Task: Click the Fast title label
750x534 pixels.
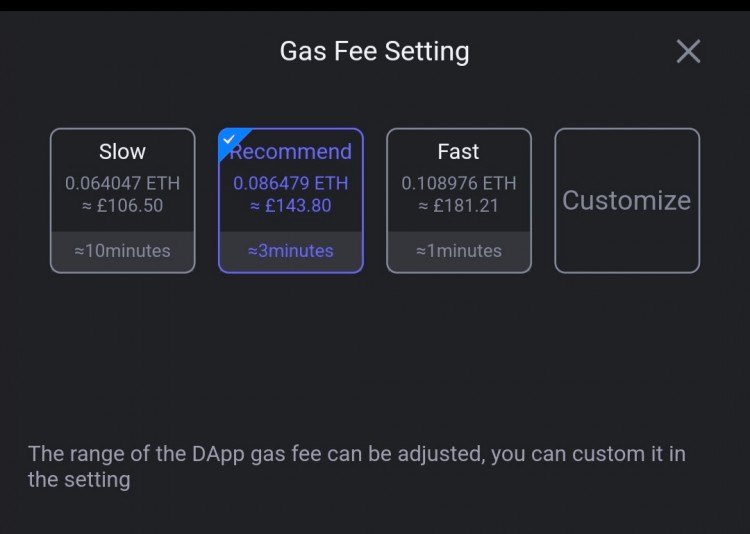Action: click(458, 152)
